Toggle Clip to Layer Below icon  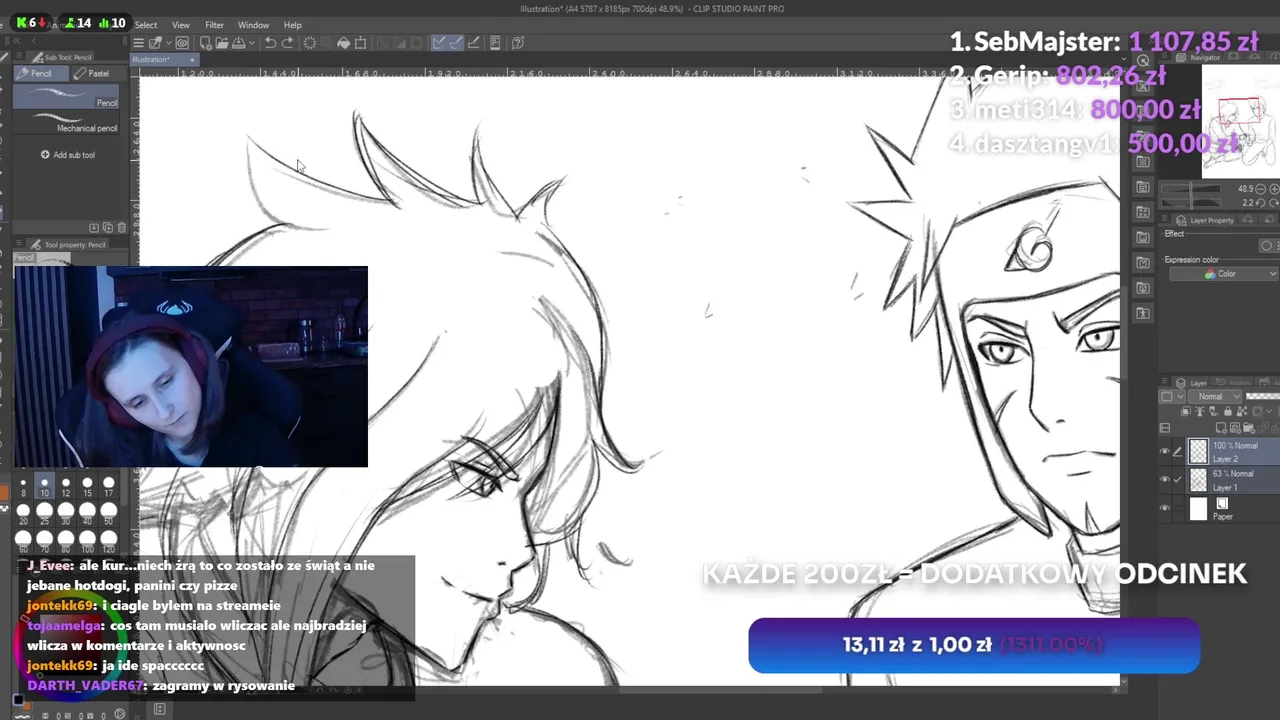coord(1186,411)
